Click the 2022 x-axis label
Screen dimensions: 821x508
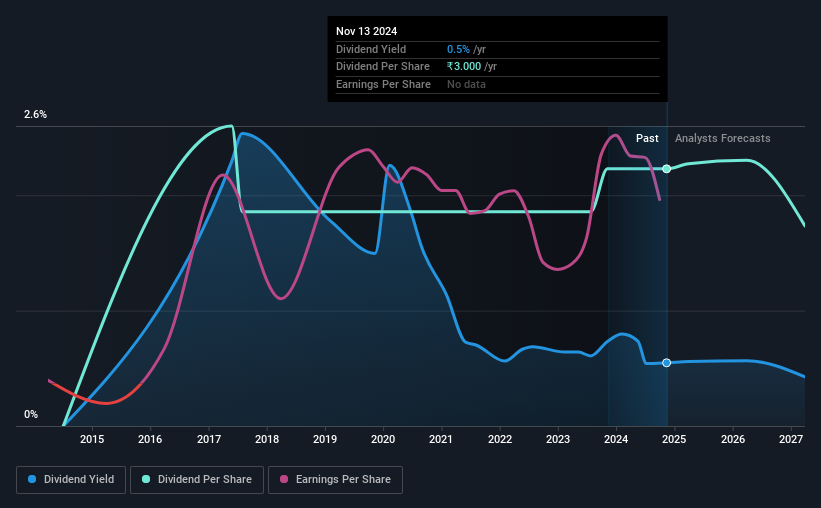coord(500,439)
